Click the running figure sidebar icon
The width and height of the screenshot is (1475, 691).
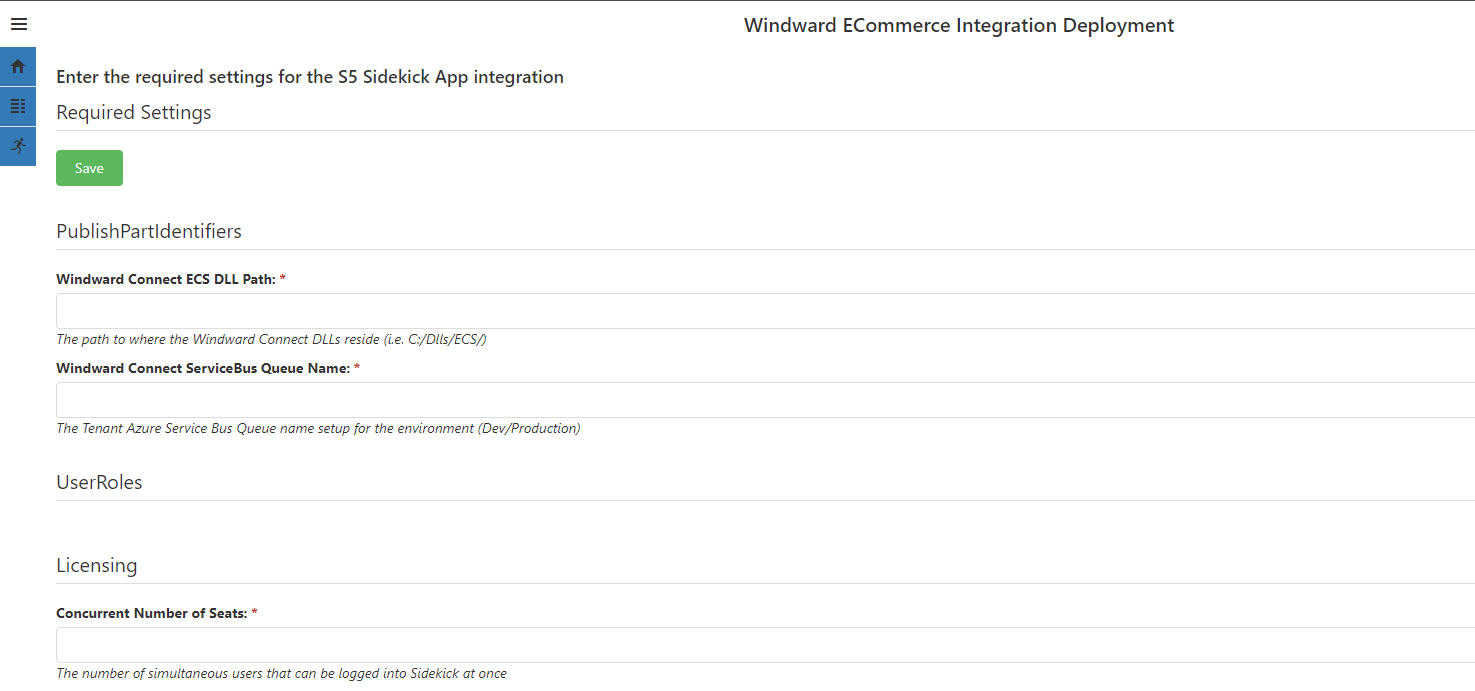[18, 146]
